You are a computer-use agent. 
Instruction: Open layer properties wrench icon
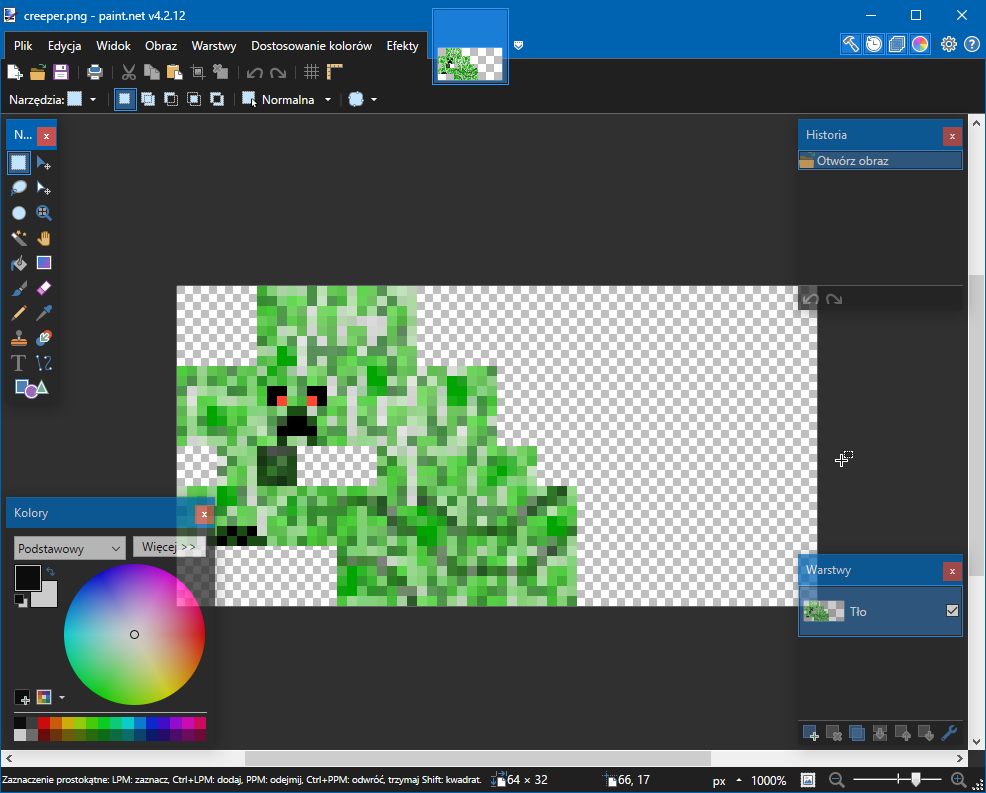(949, 733)
